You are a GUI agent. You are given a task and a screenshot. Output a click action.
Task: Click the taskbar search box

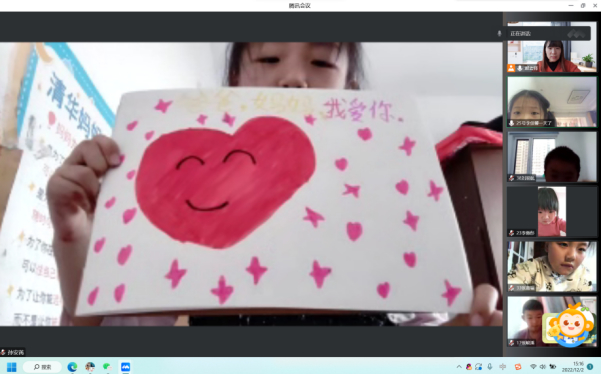pos(42,367)
